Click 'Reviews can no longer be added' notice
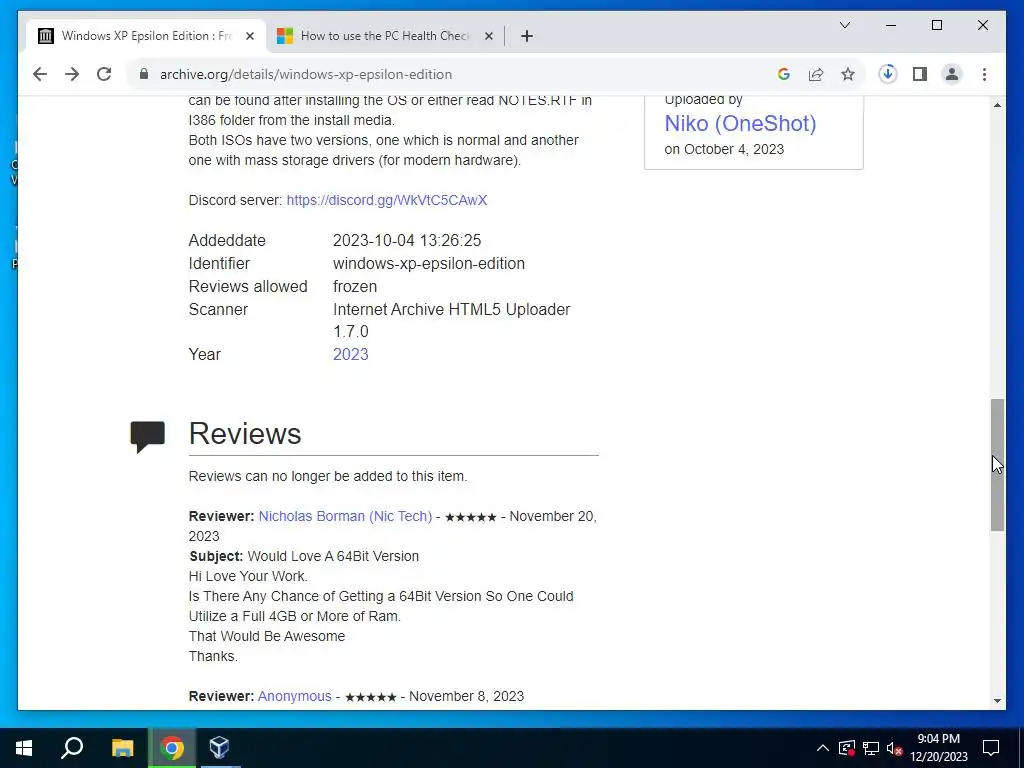The image size is (1024, 768). [x=328, y=476]
